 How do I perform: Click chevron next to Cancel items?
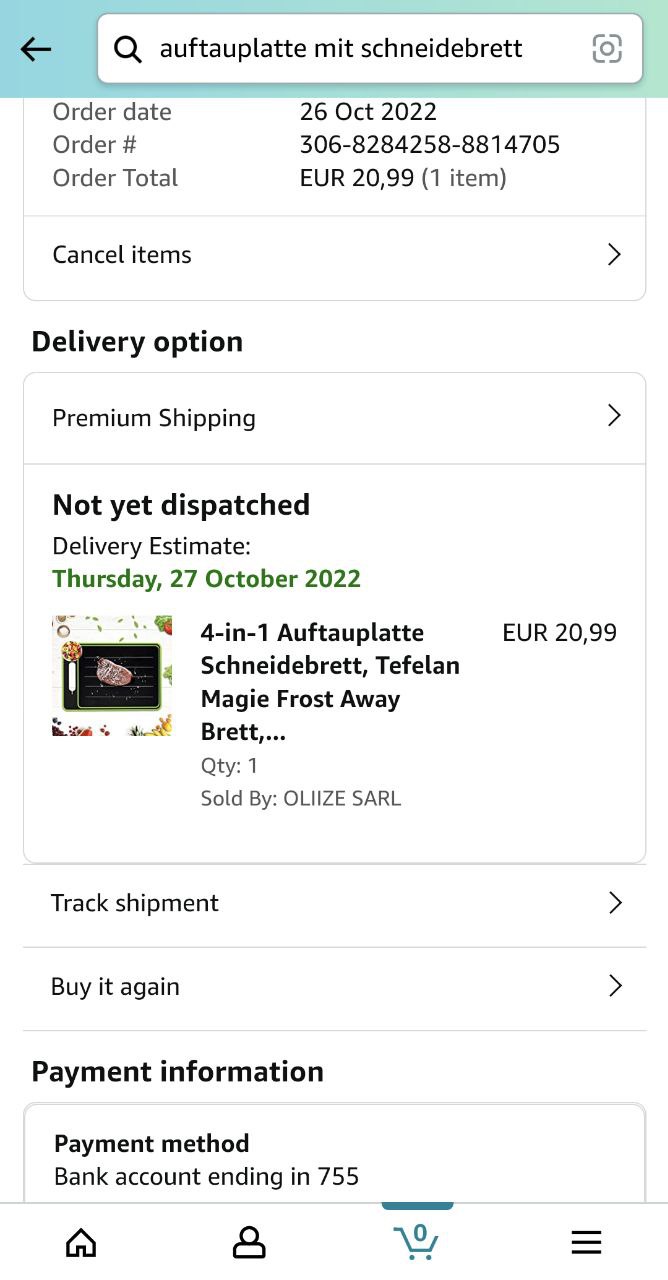click(x=614, y=255)
